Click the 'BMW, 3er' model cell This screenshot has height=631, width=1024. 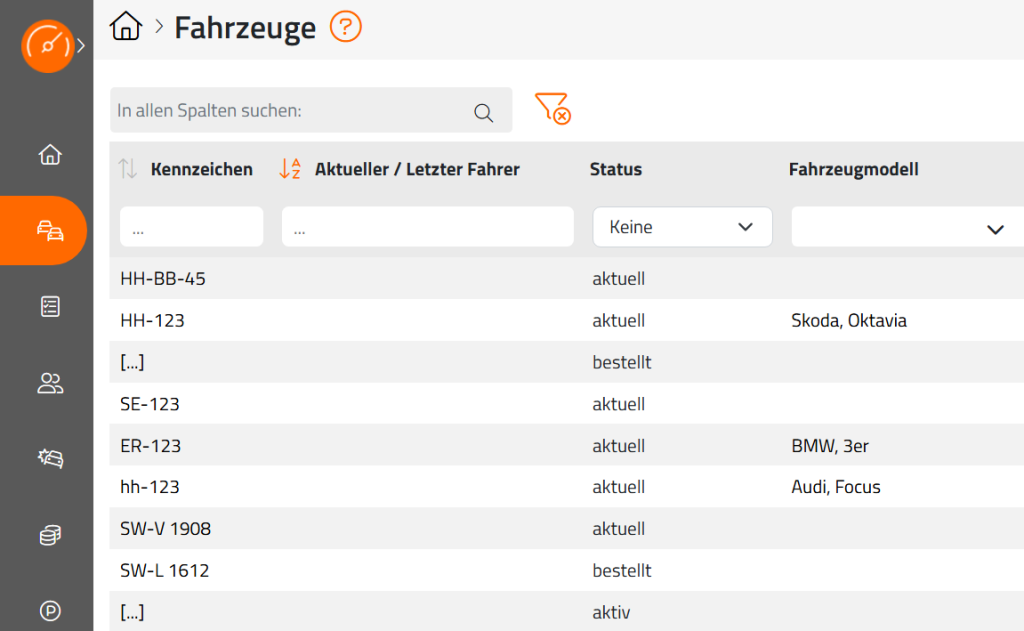tap(830, 446)
